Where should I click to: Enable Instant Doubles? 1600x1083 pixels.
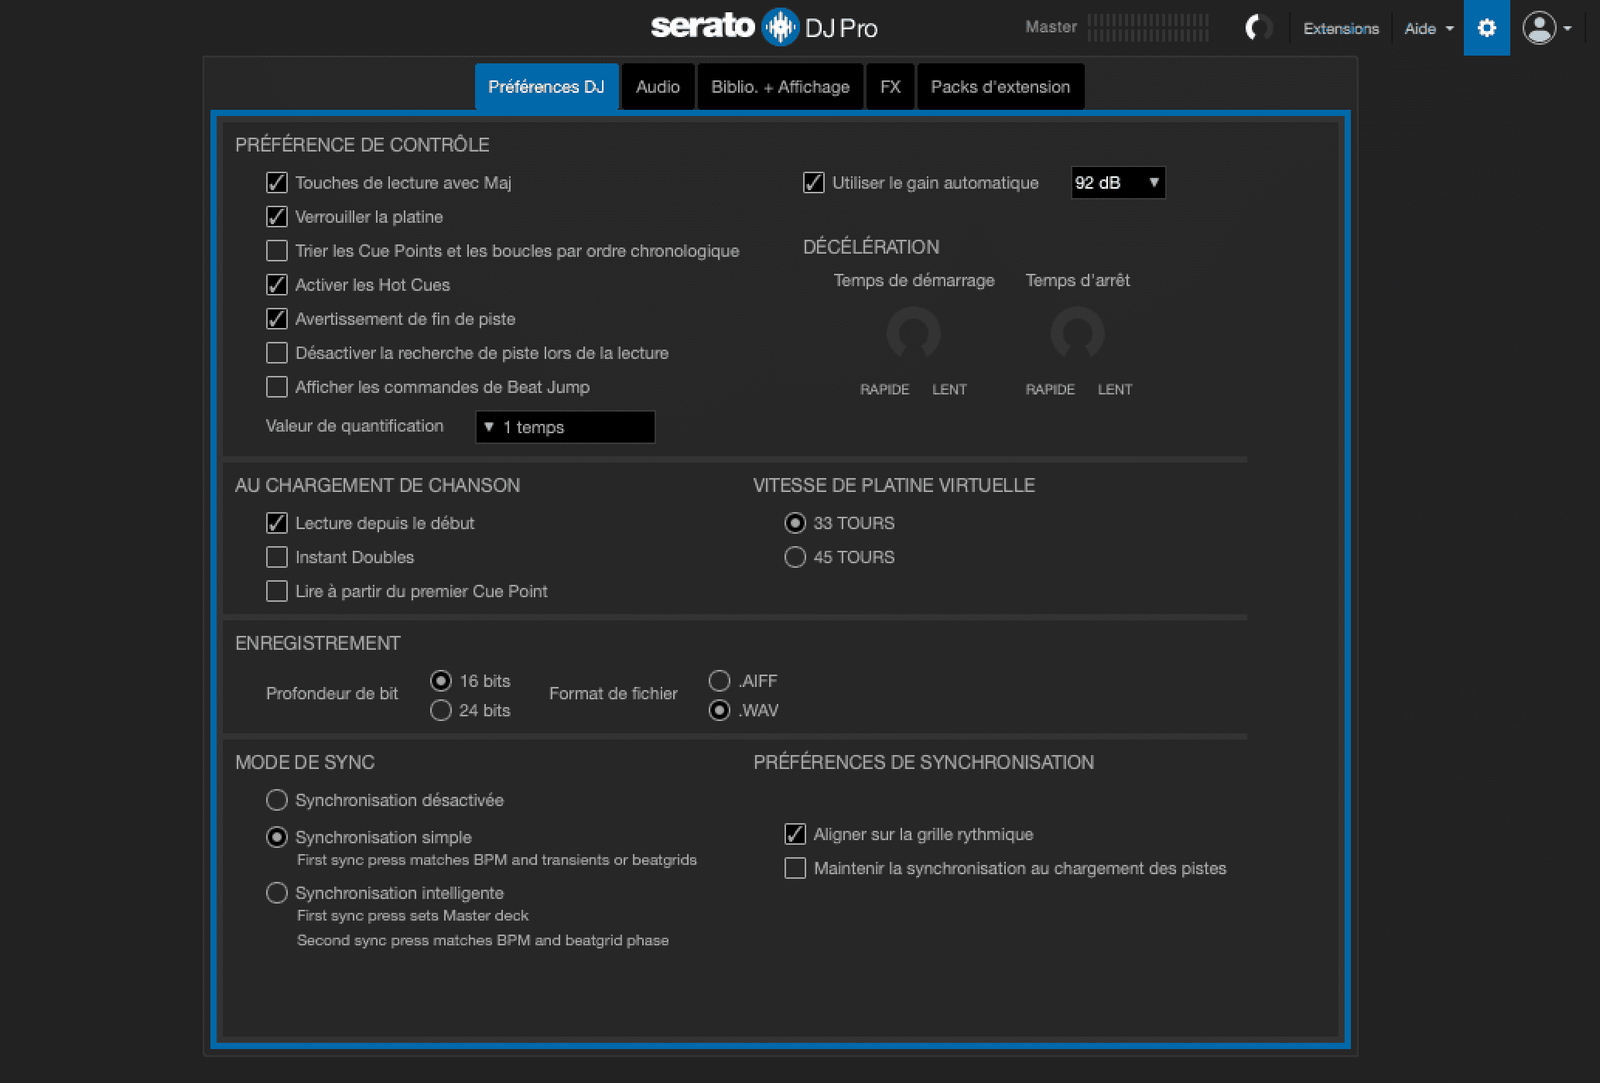coord(277,557)
